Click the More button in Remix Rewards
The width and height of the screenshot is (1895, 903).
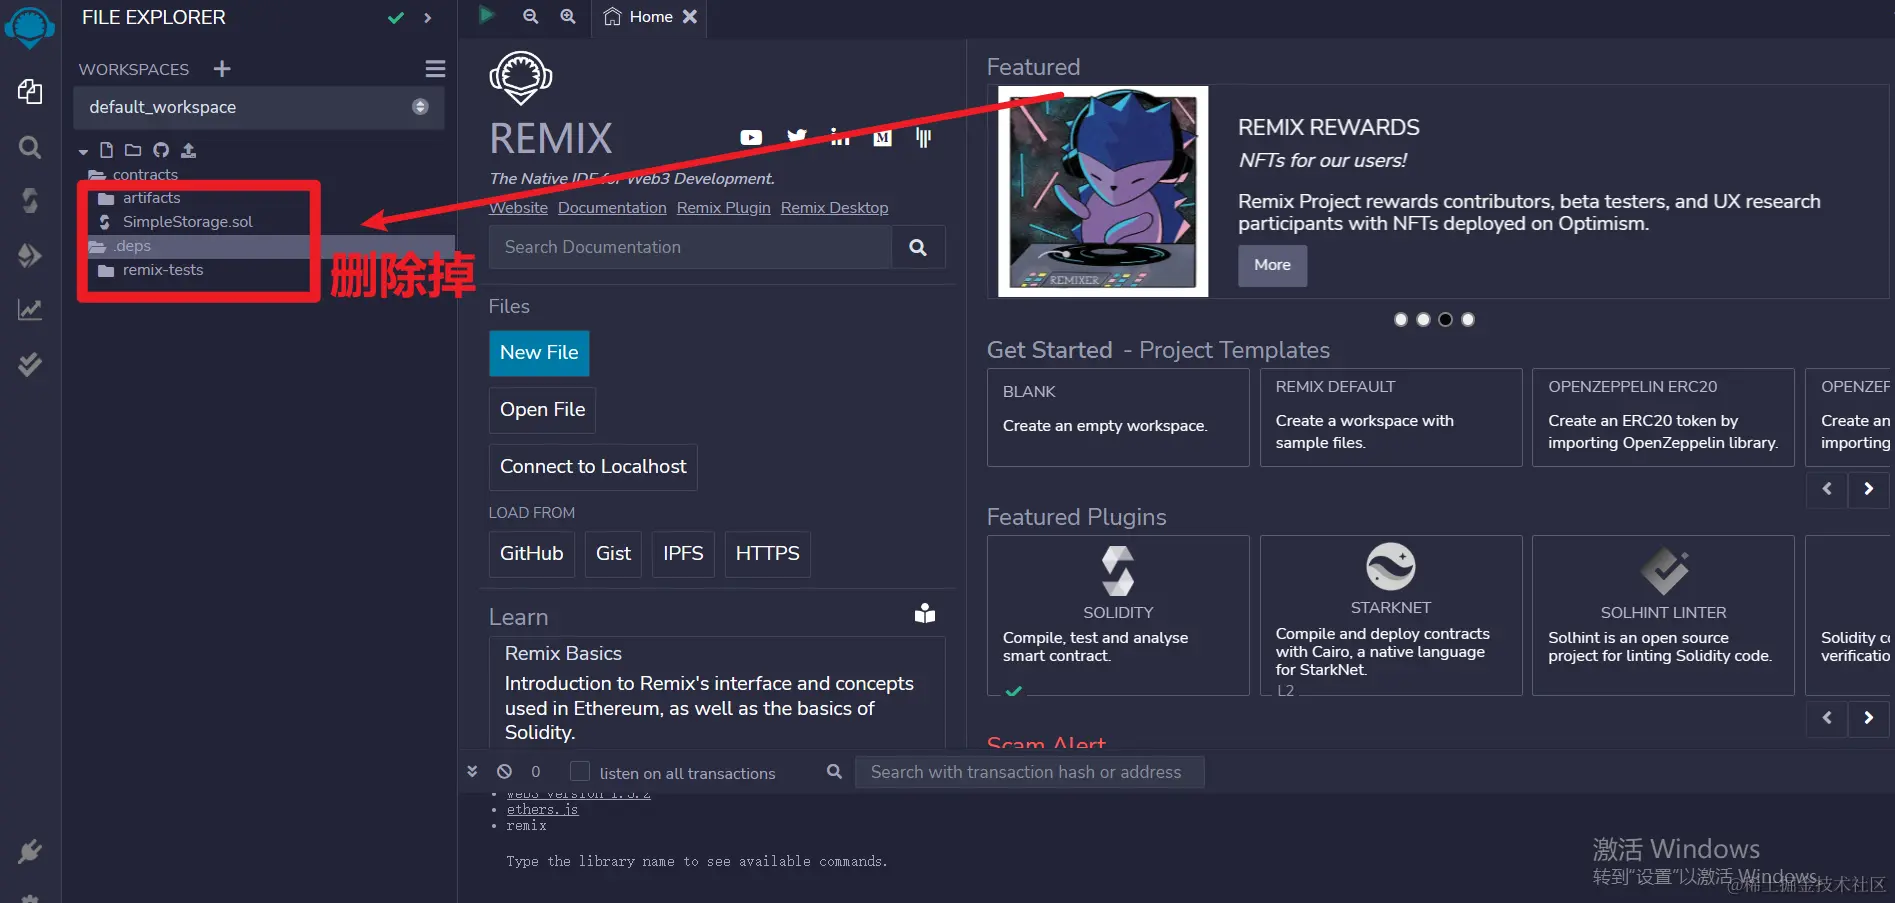[1272, 266]
